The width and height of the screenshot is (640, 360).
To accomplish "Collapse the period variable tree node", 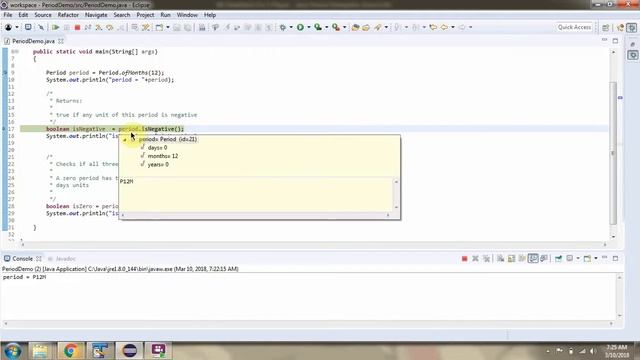I will coord(125,140).
